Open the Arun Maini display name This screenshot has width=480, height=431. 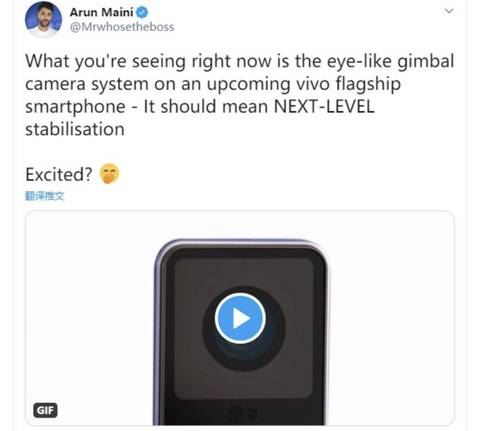click(x=101, y=13)
